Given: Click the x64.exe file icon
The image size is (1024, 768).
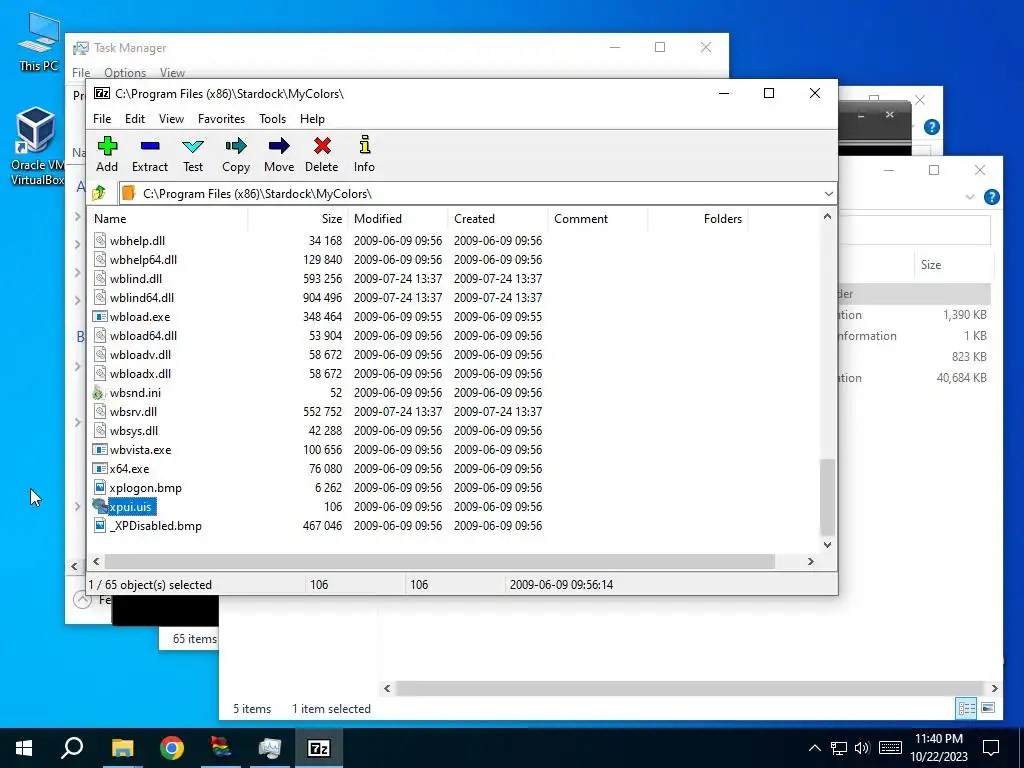Looking at the screenshot, I should (x=99, y=468).
